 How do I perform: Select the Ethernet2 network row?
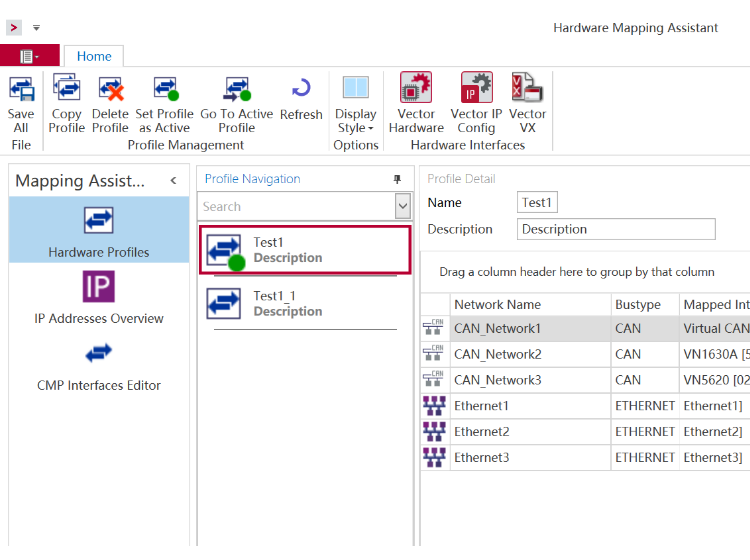pos(585,432)
